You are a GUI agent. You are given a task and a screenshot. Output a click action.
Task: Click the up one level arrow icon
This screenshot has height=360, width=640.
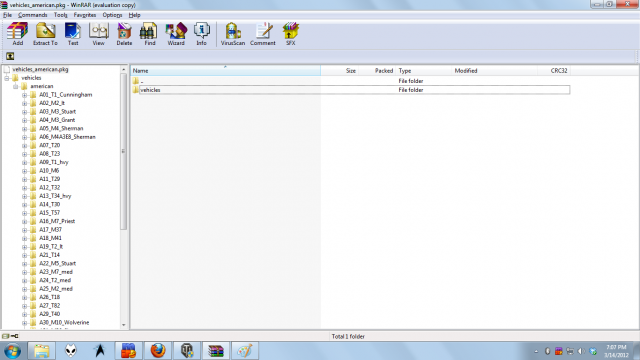tap(10, 56)
